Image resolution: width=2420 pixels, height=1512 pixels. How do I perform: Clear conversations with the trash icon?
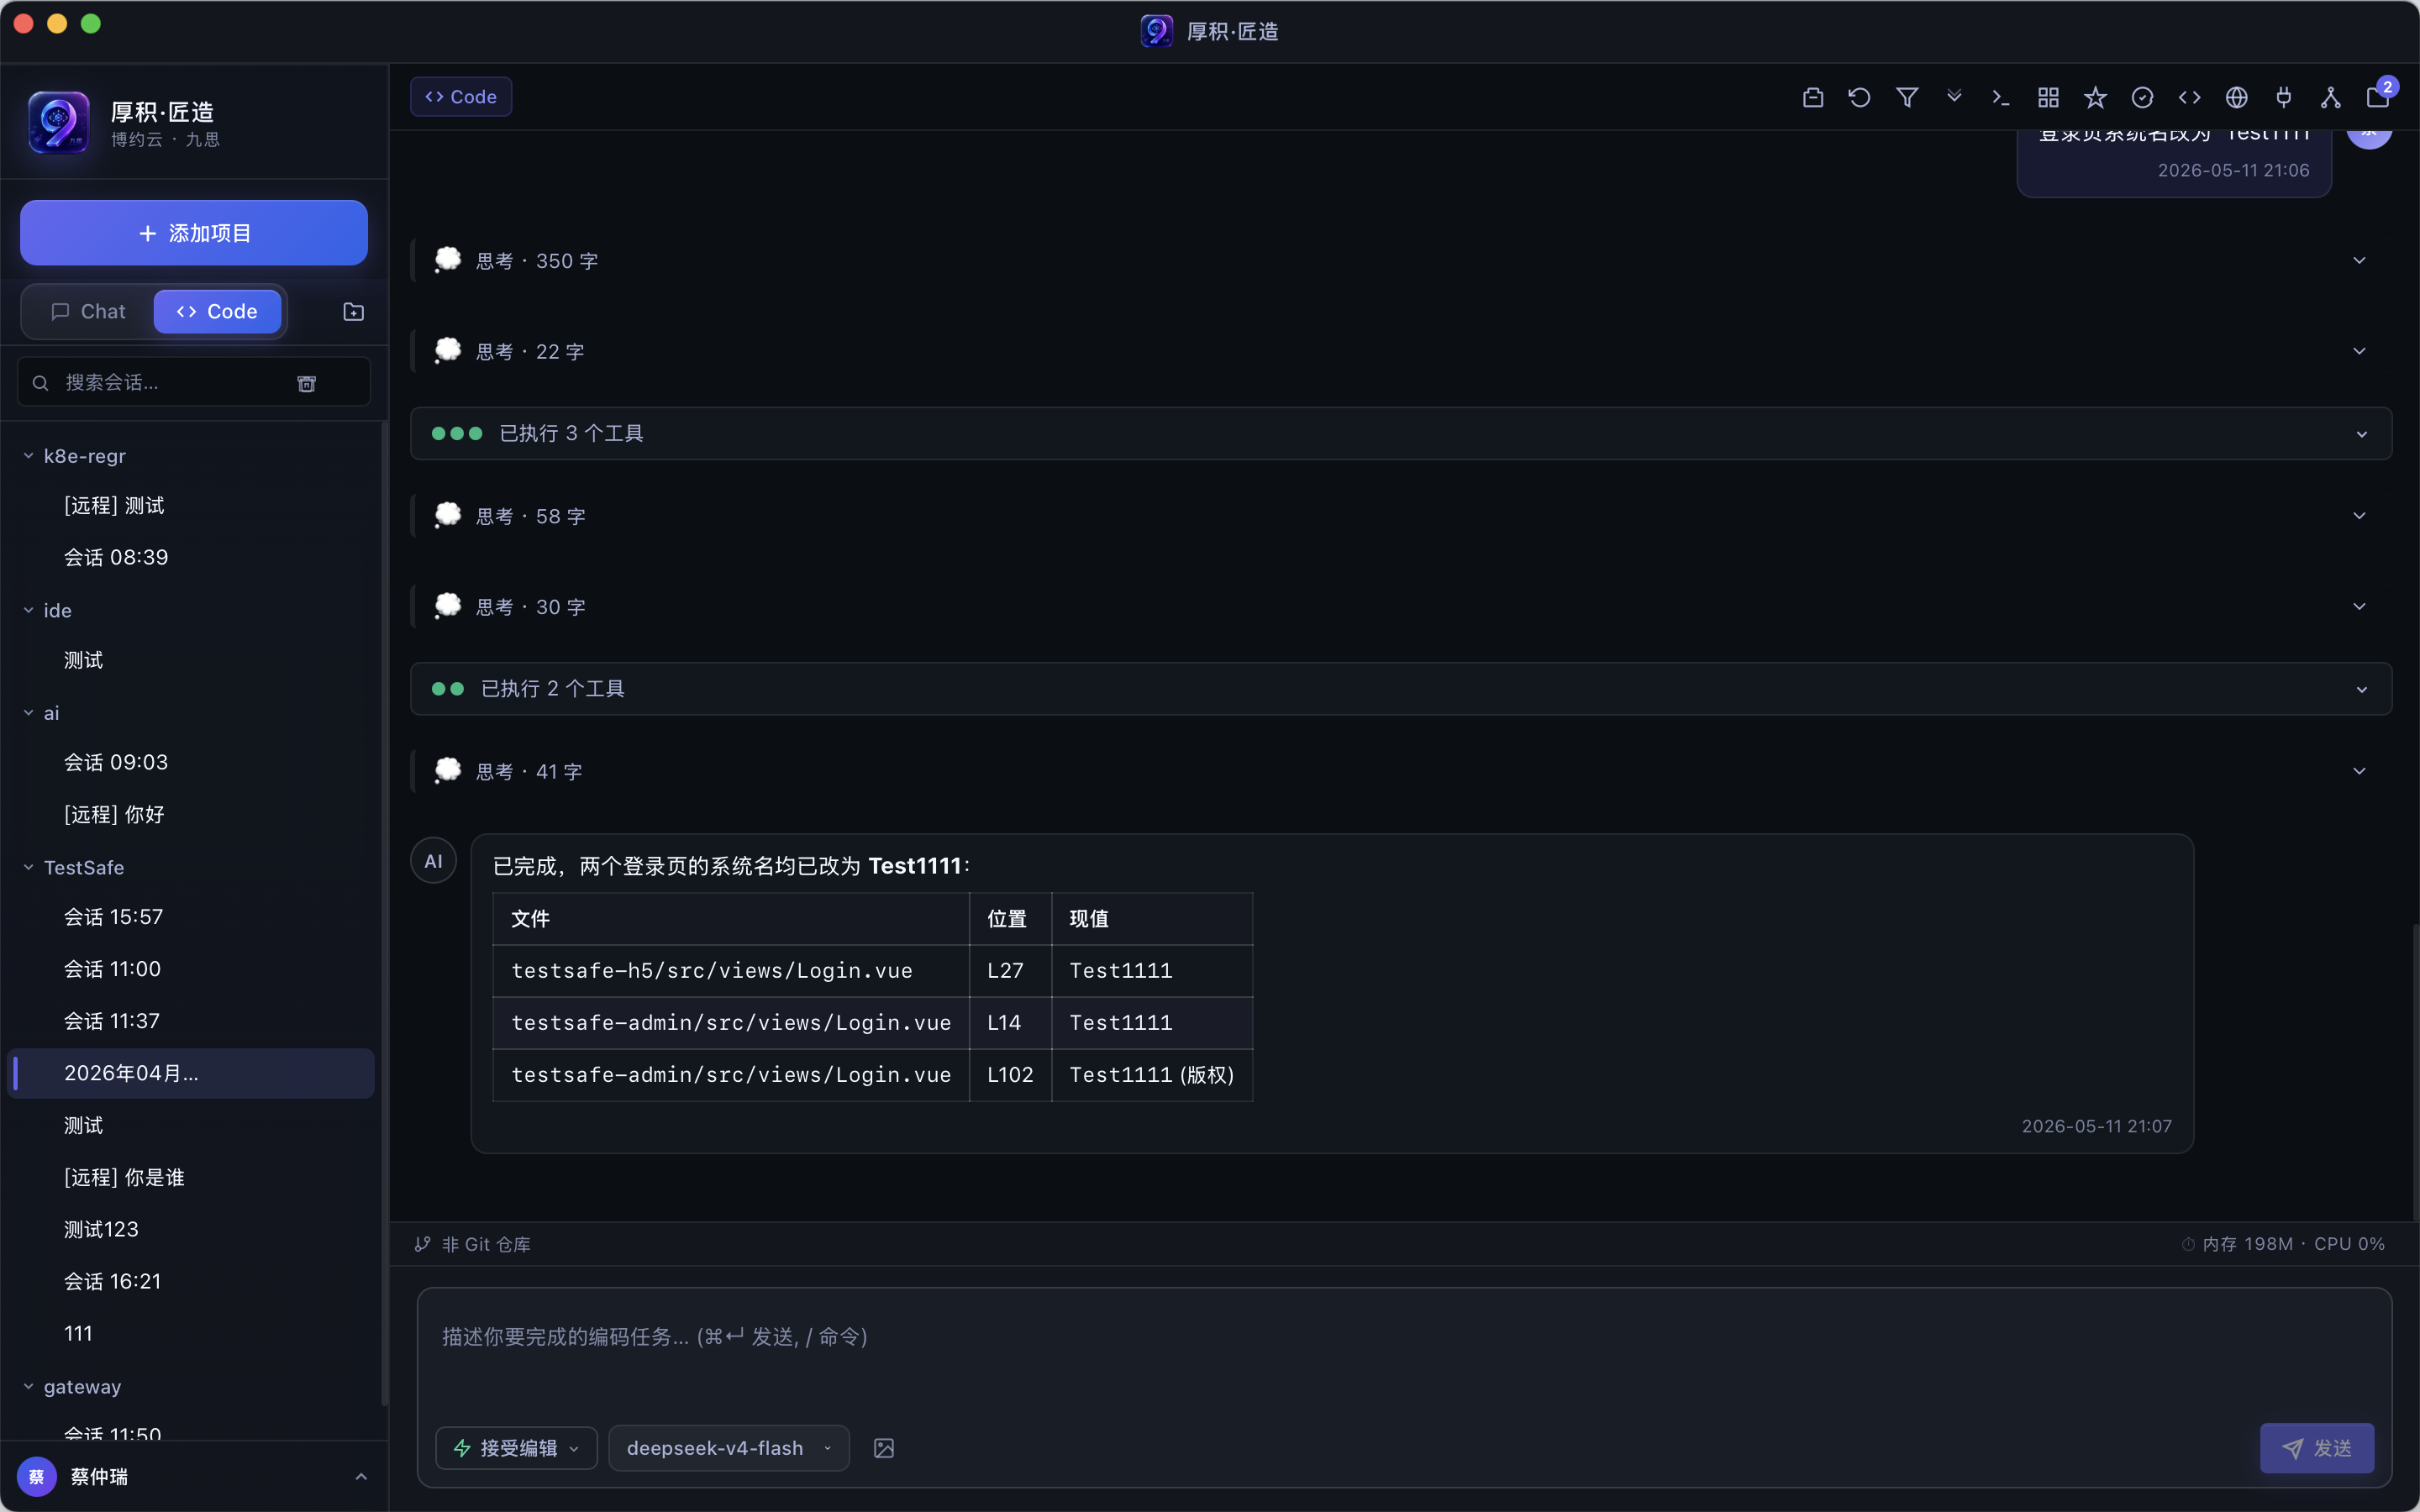[307, 383]
